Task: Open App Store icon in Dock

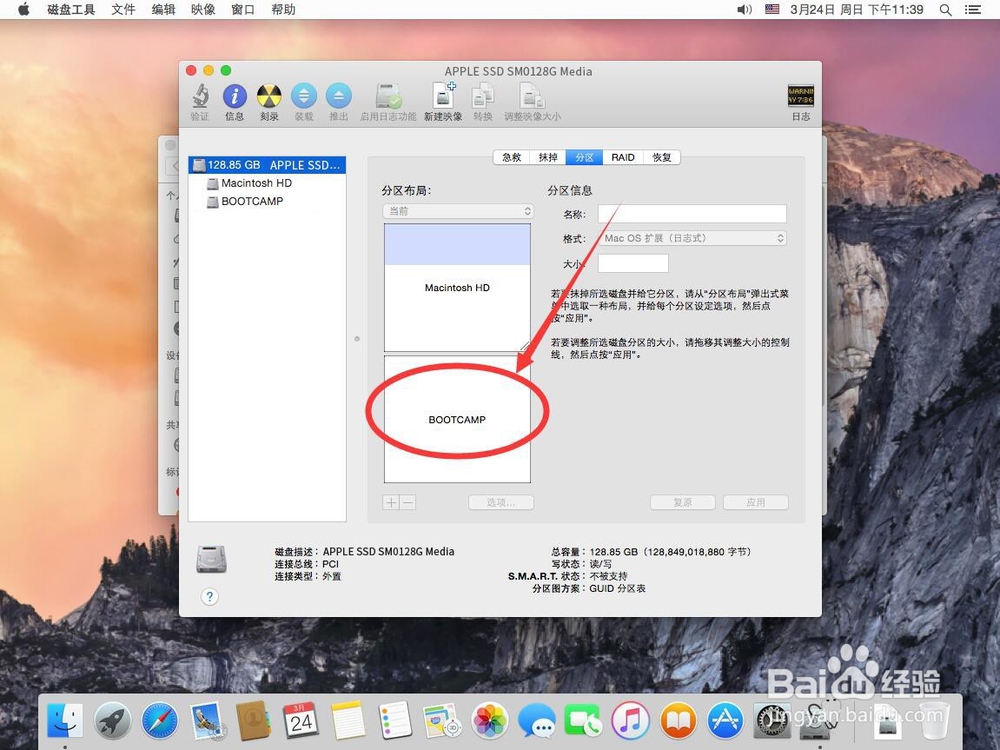Action: pos(725,721)
